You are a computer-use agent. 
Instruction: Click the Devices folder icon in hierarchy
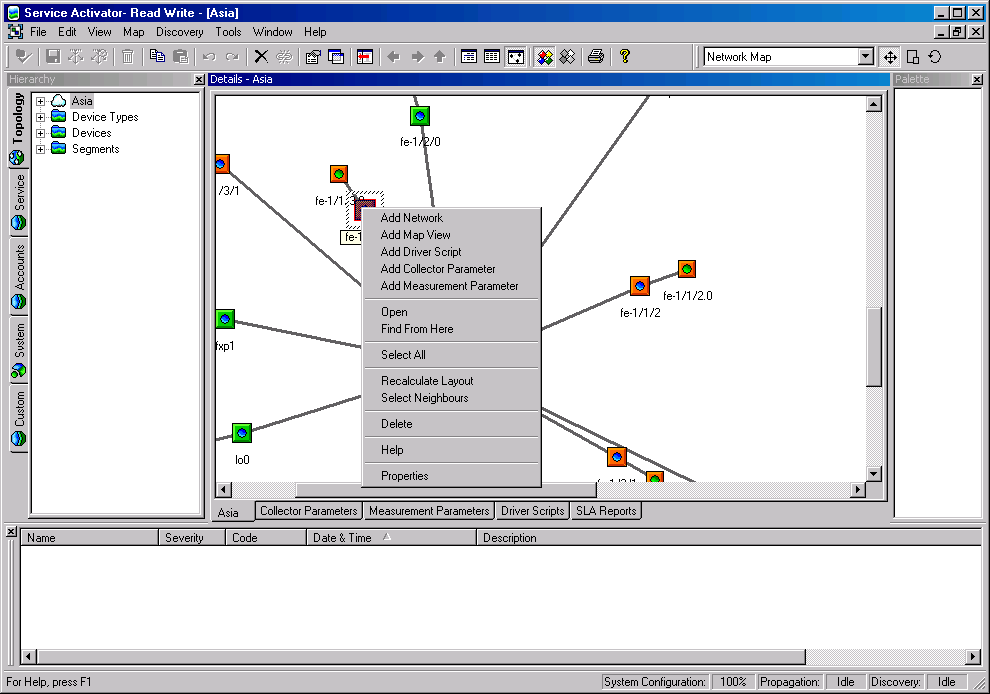coord(59,132)
